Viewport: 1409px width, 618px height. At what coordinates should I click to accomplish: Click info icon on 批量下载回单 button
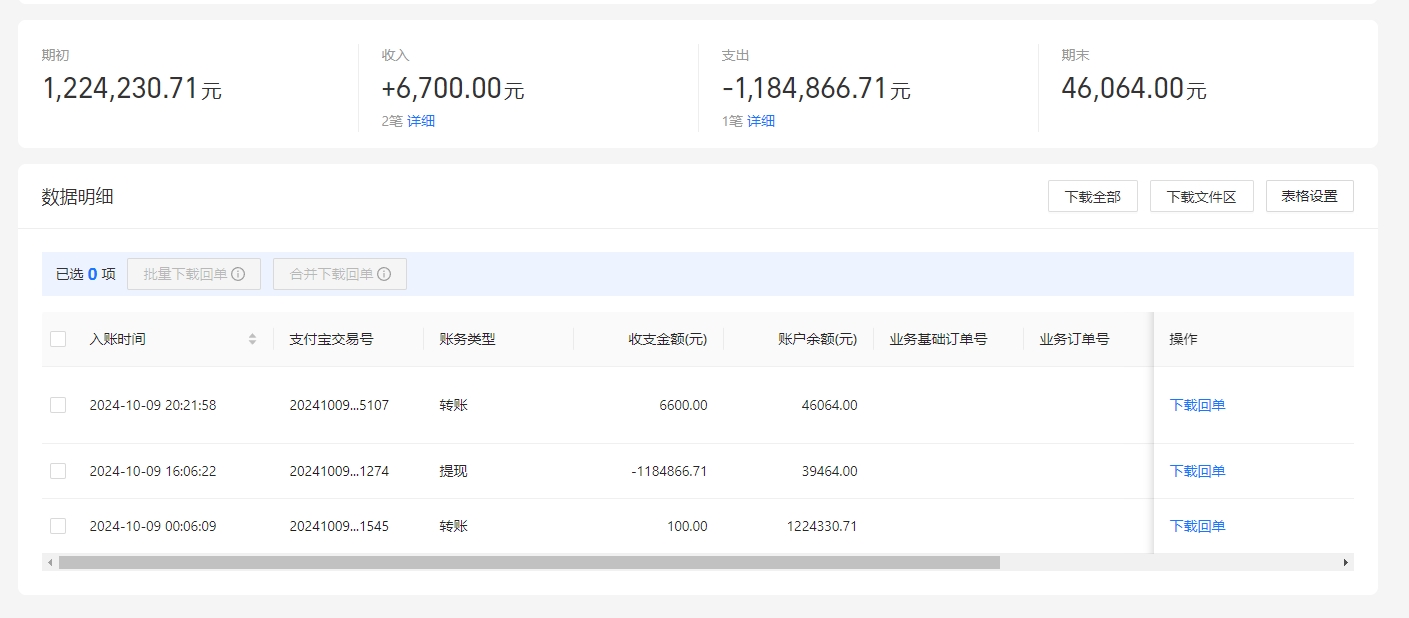coord(238,274)
